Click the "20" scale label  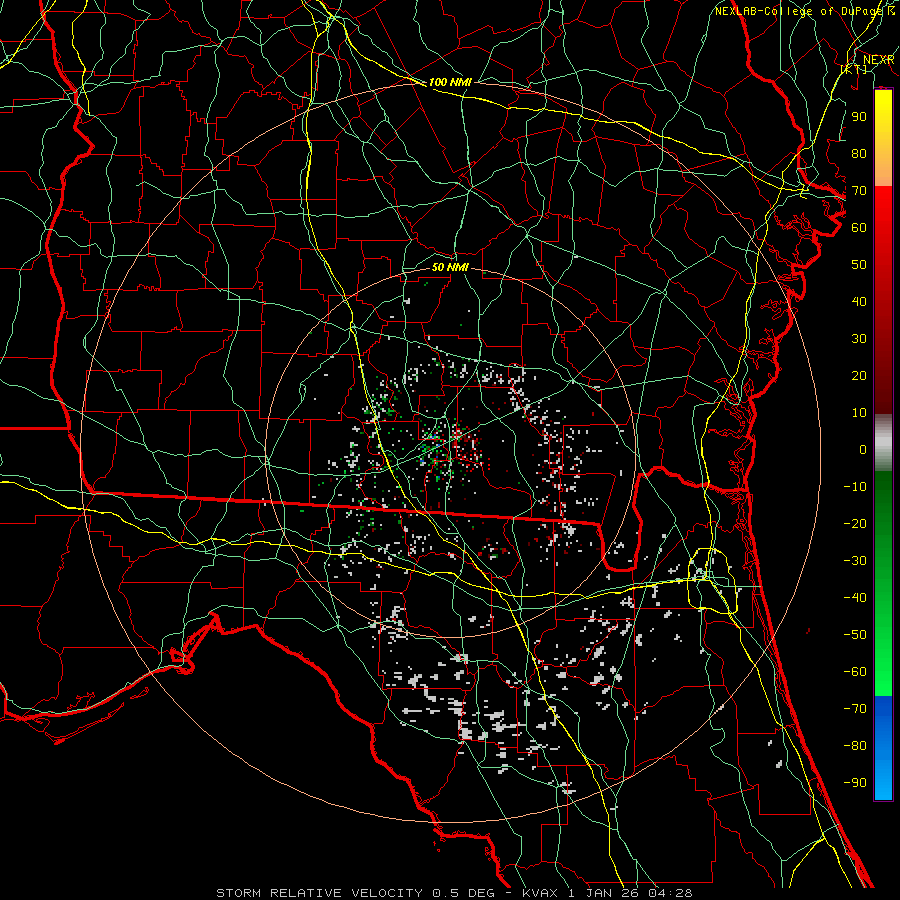(x=859, y=375)
